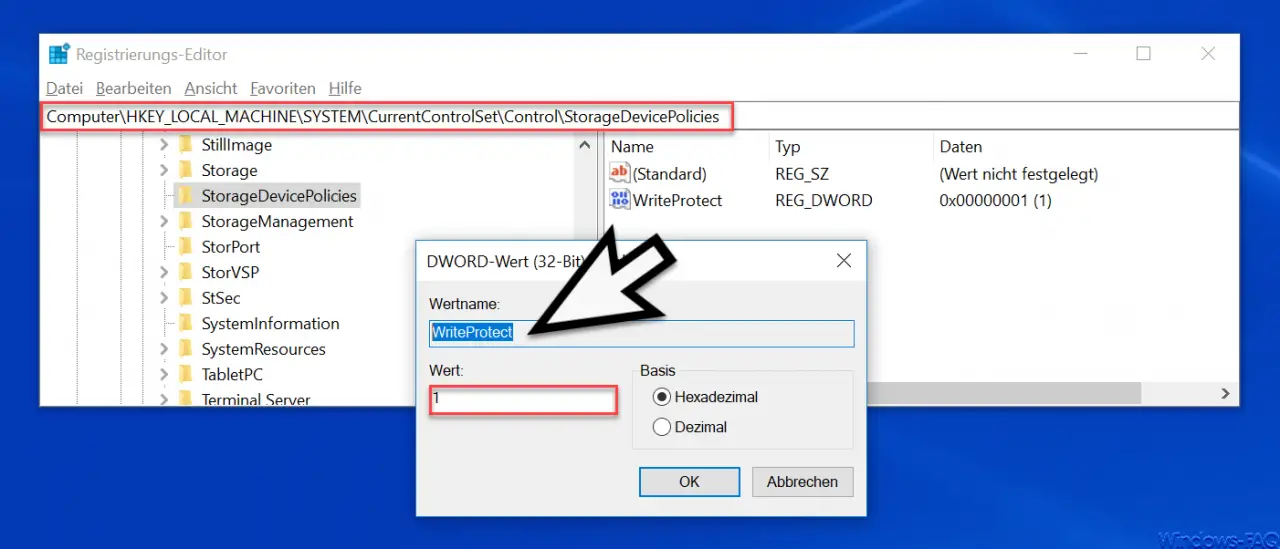Select the TabletPC folder icon

pos(185,375)
